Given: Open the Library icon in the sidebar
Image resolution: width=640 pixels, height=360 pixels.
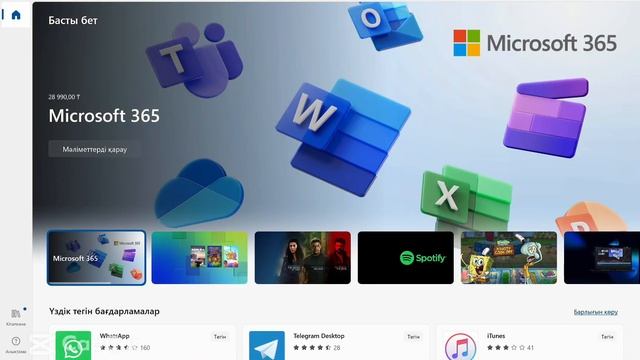Looking at the screenshot, I should pos(16,314).
